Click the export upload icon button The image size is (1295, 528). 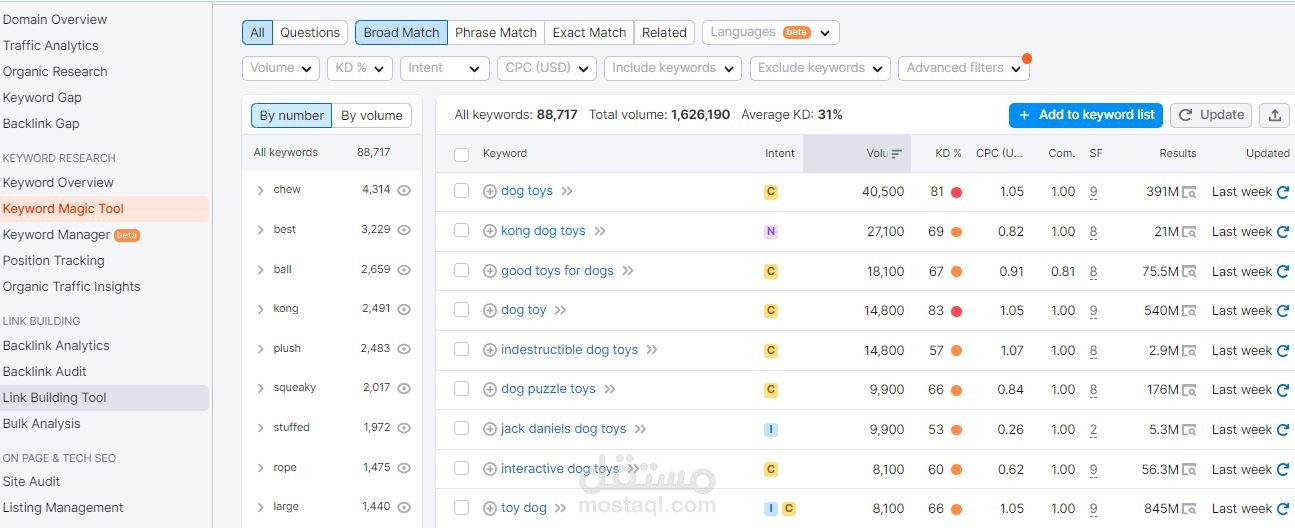pos(1275,115)
